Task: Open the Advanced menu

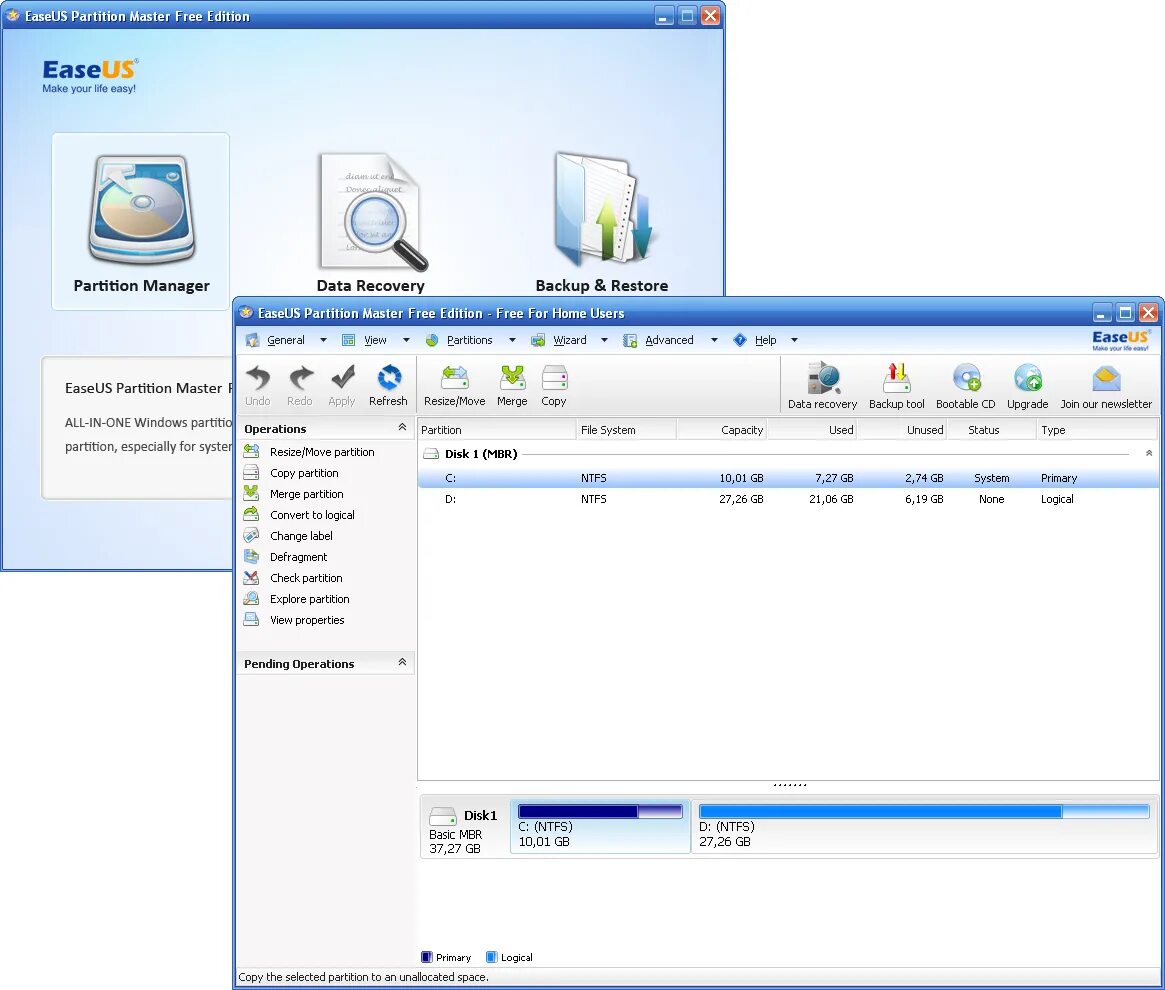Action: [669, 340]
